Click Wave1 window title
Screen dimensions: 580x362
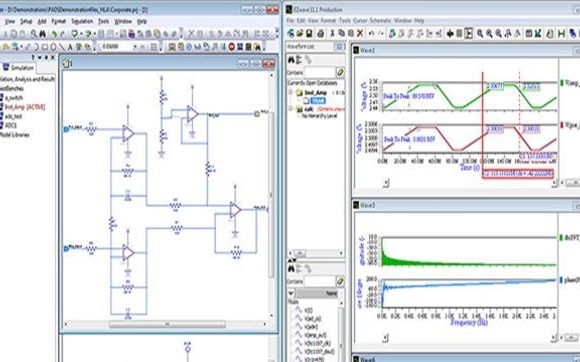pyautogui.click(x=367, y=50)
